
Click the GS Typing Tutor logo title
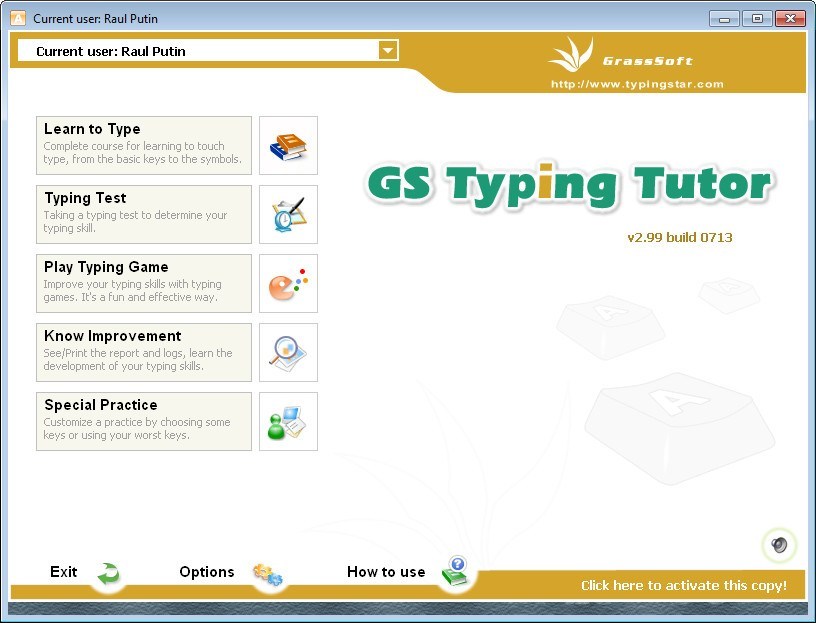(570, 185)
